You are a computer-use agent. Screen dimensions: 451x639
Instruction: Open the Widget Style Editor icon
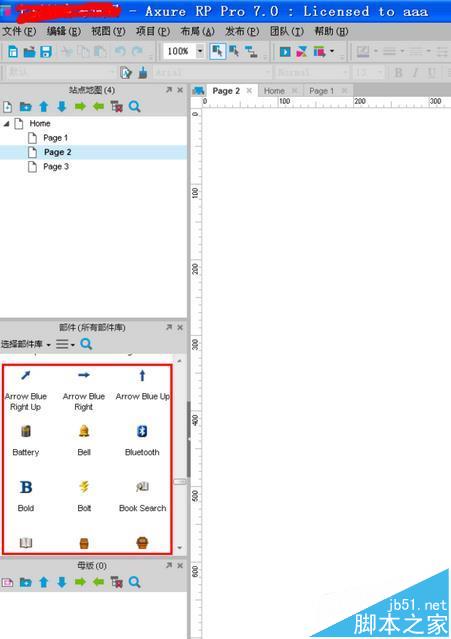[x=126, y=73]
